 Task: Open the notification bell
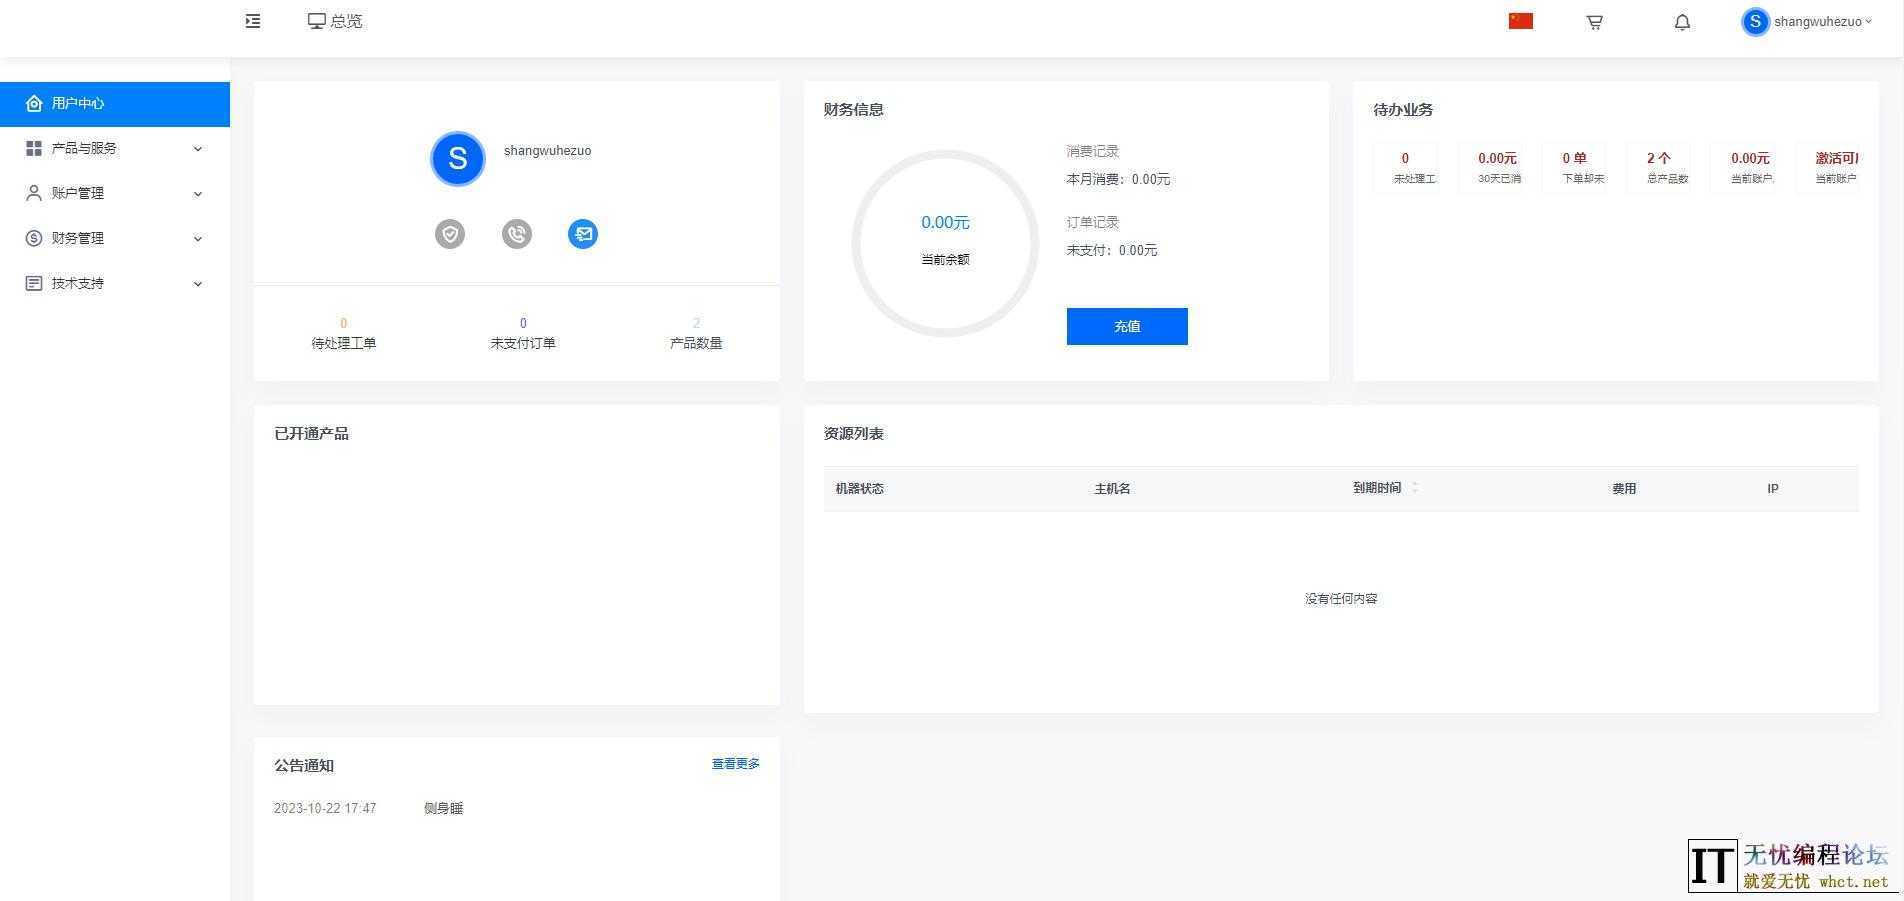[1682, 22]
